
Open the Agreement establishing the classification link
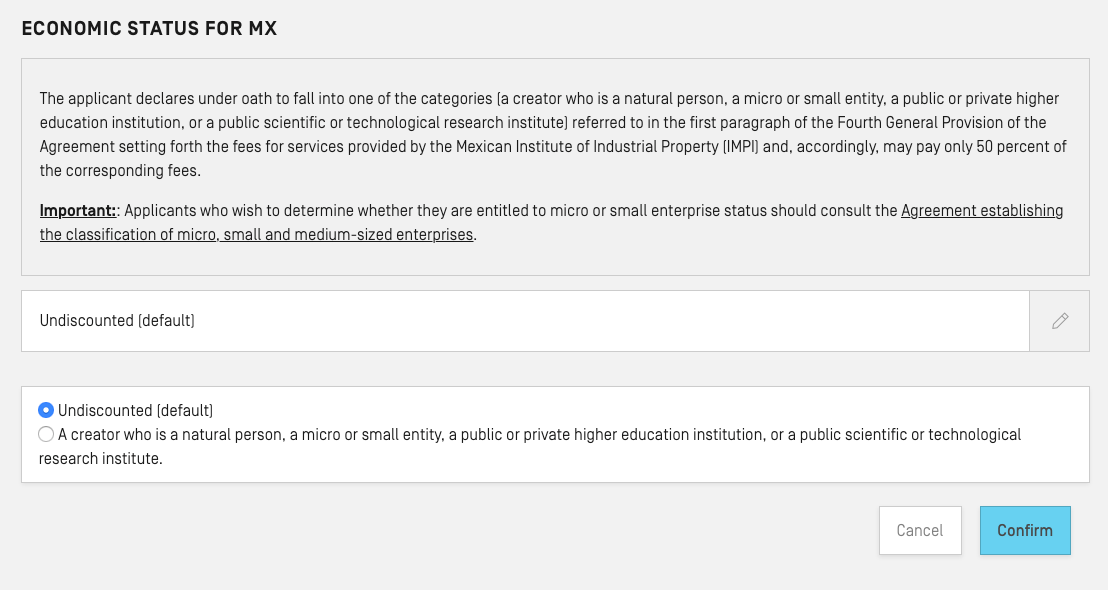[x=981, y=211]
